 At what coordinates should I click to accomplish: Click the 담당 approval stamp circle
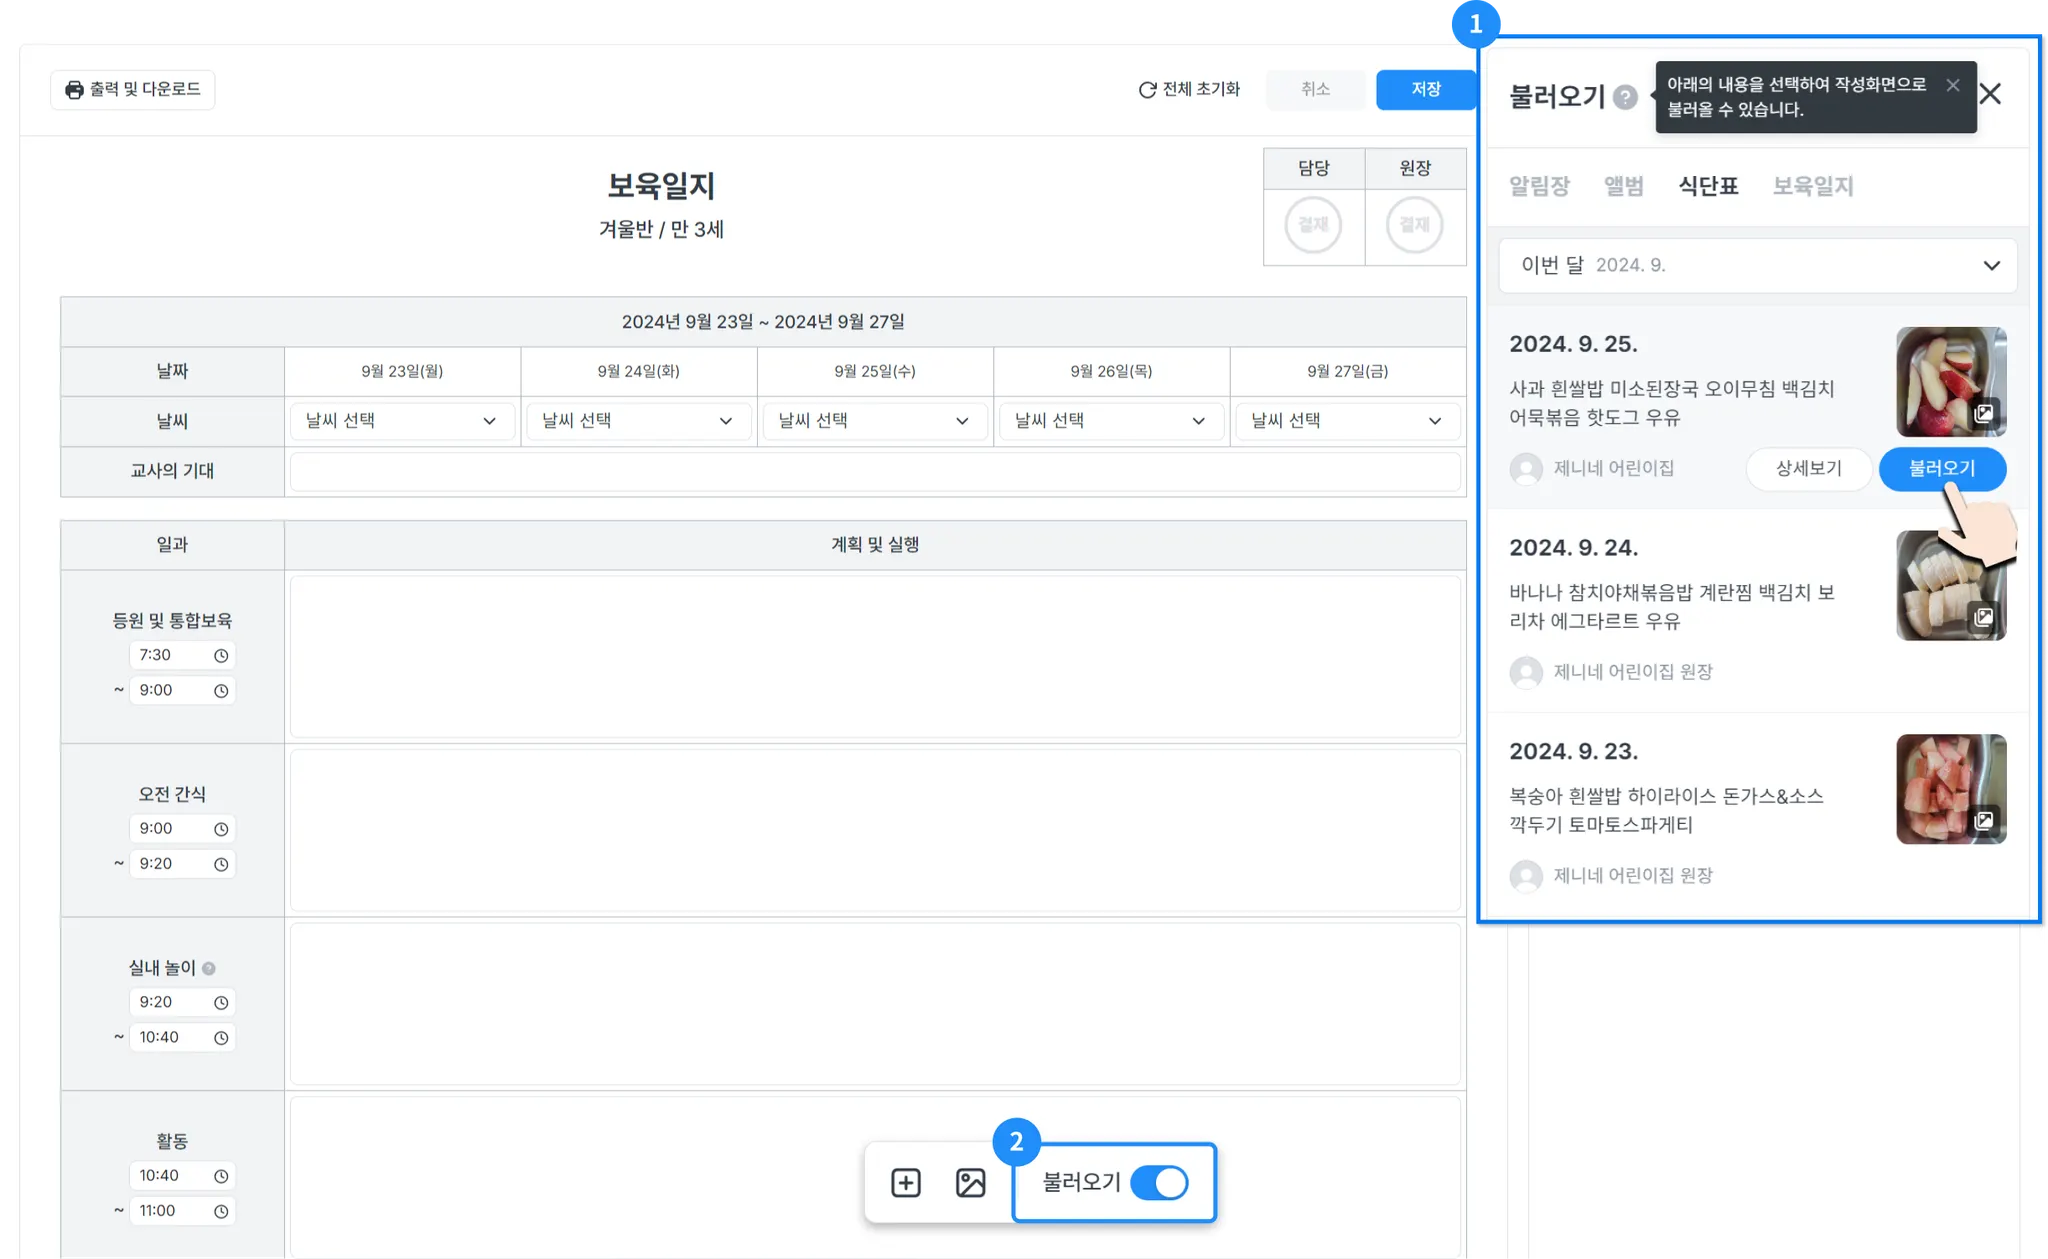click(1313, 225)
